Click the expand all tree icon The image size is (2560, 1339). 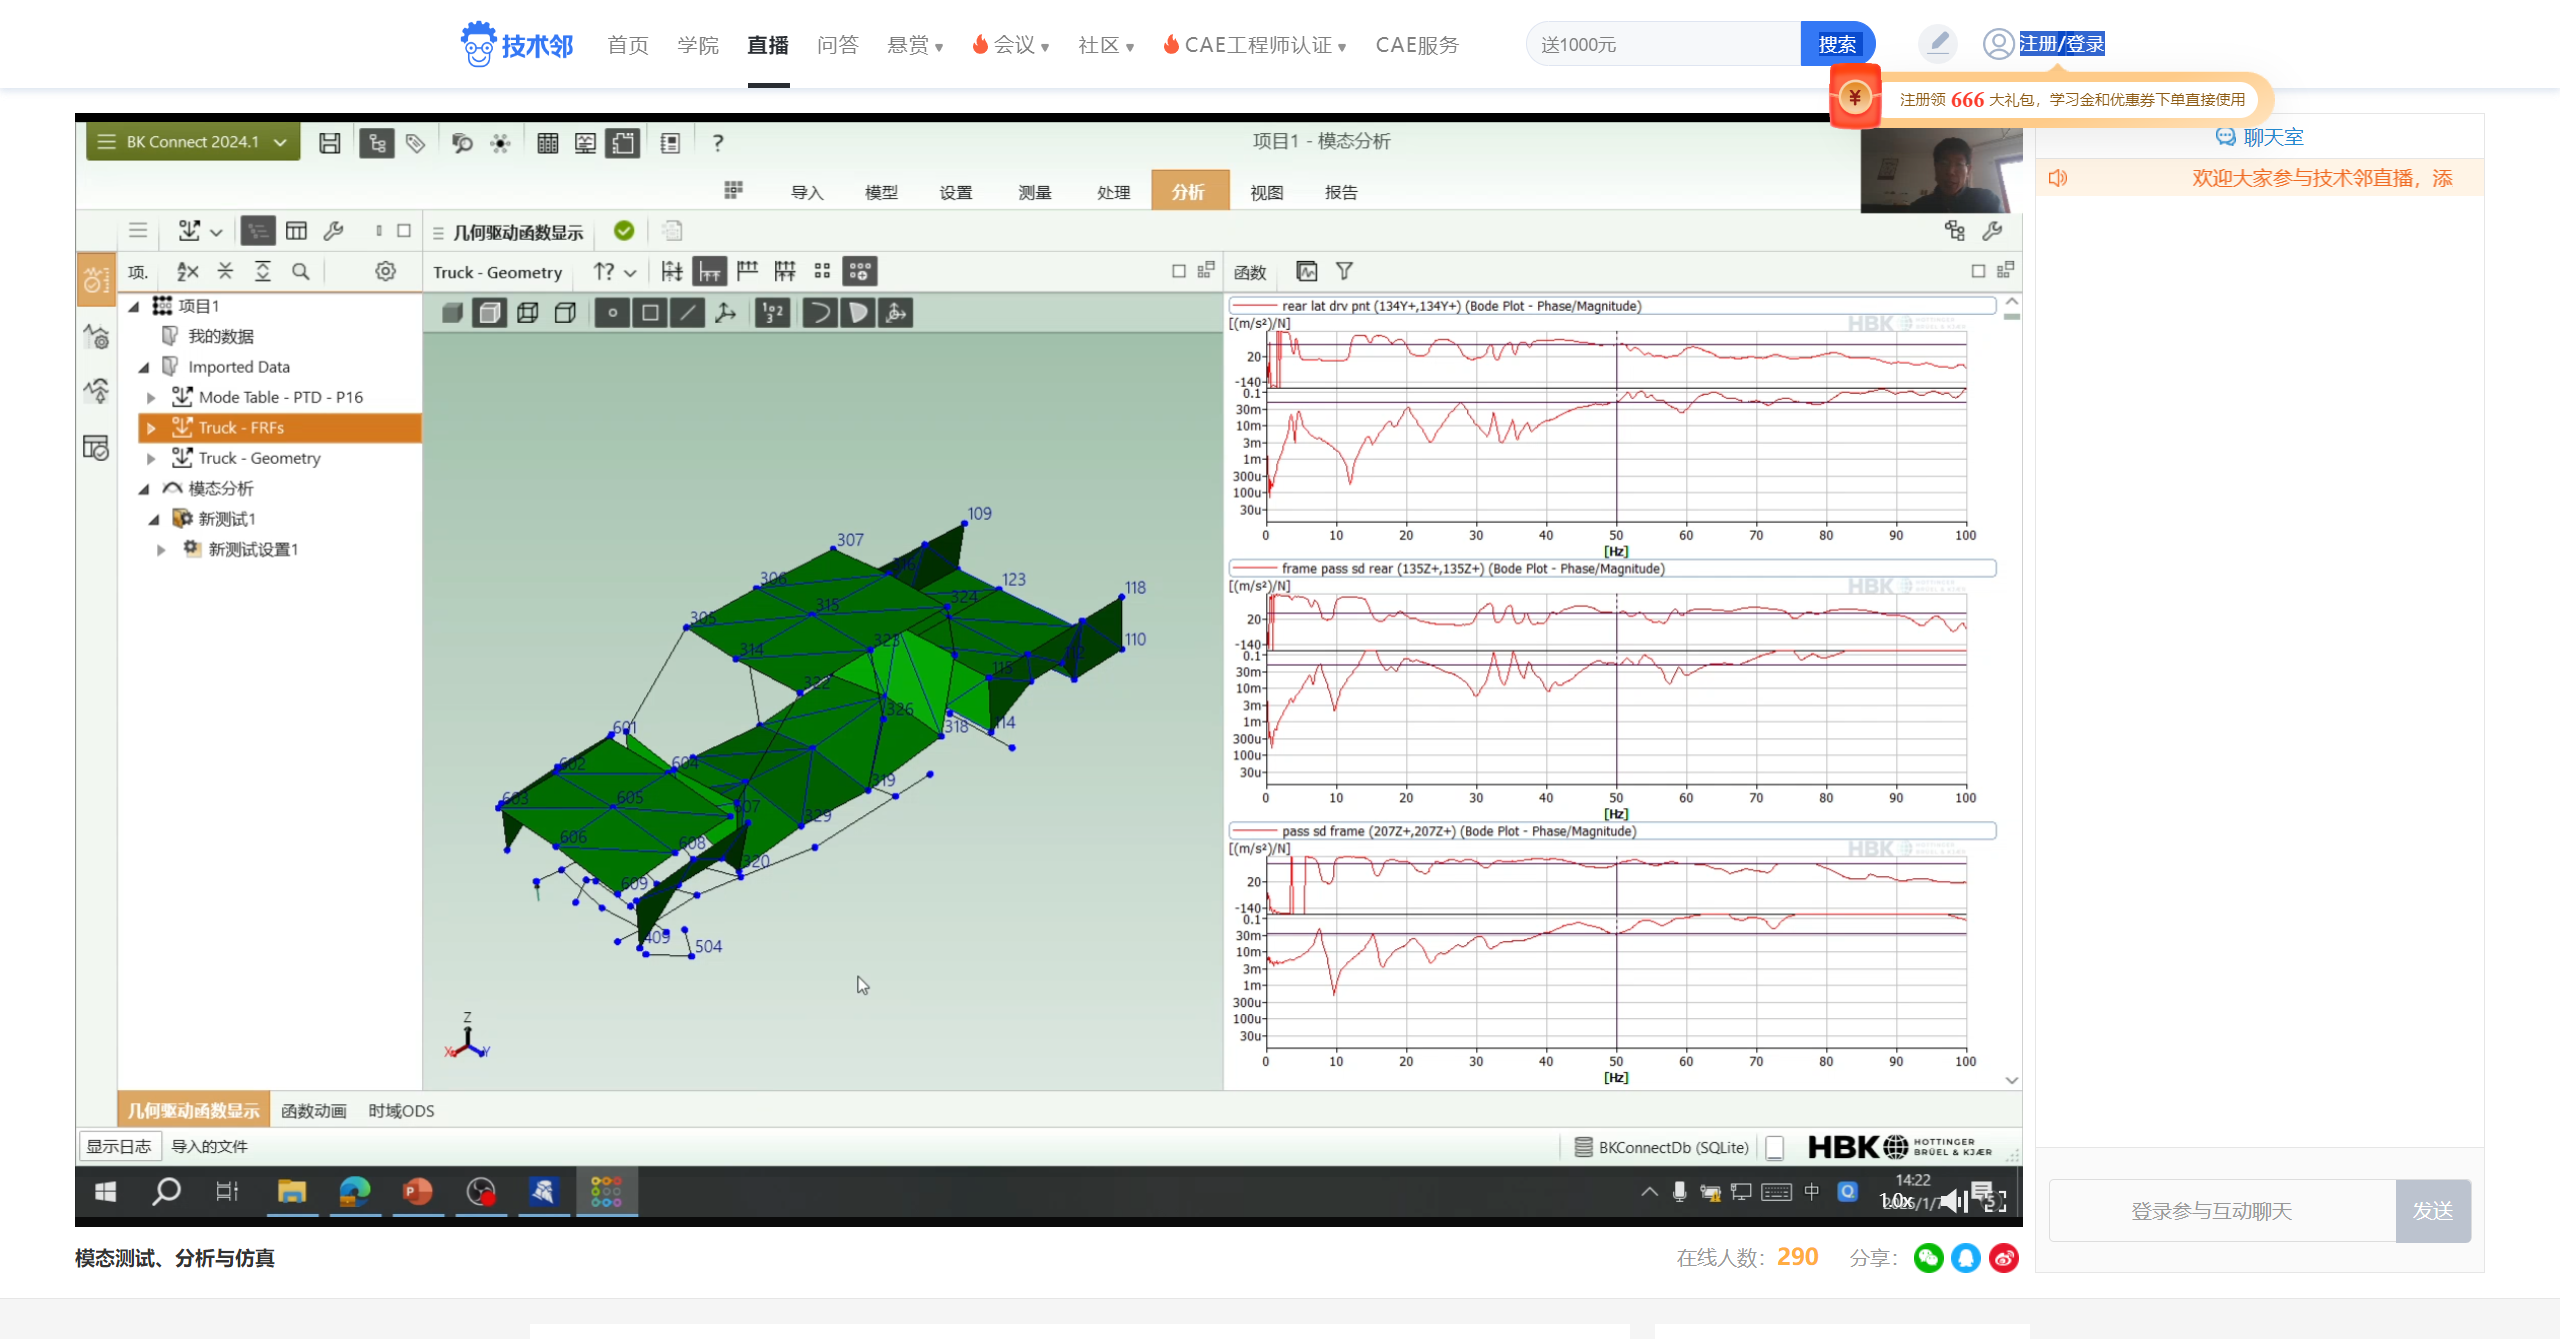(262, 271)
